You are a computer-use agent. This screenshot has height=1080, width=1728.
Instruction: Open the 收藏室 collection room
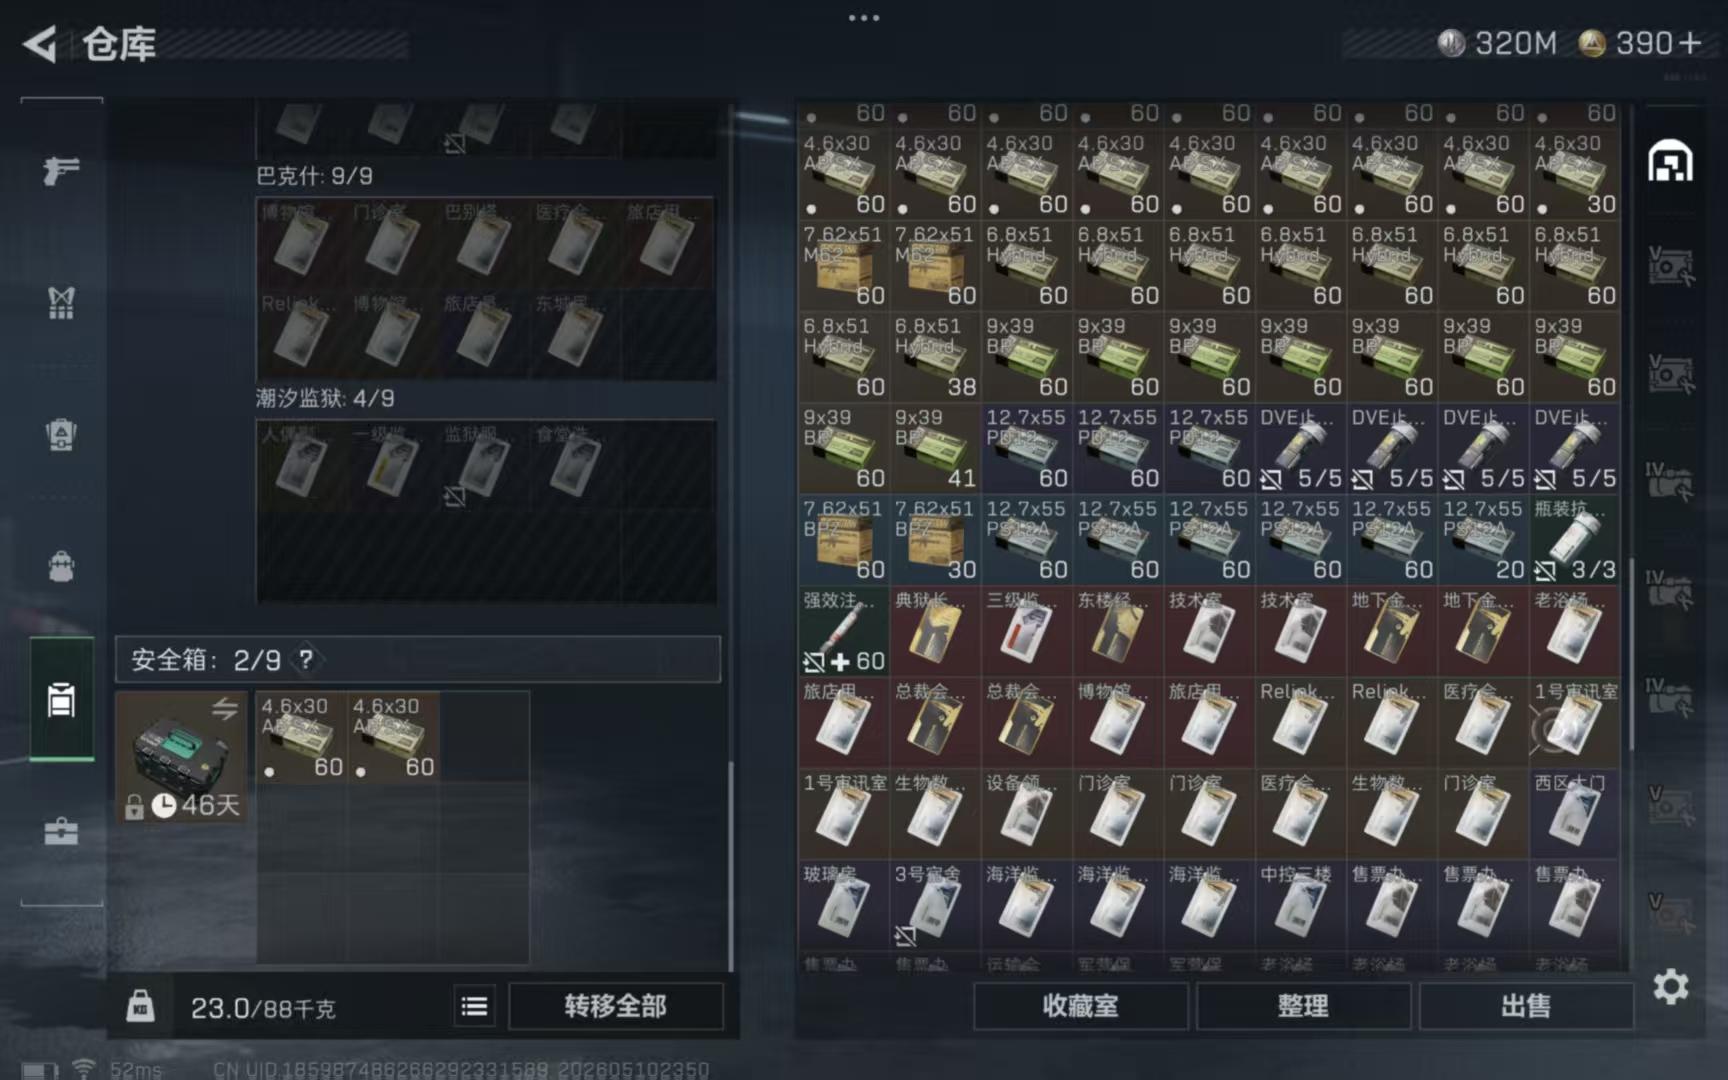coord(1081,1006)
